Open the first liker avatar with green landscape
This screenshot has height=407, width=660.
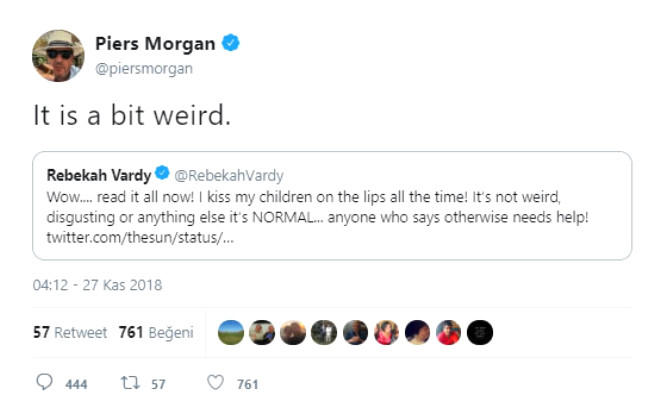[231, 333]
